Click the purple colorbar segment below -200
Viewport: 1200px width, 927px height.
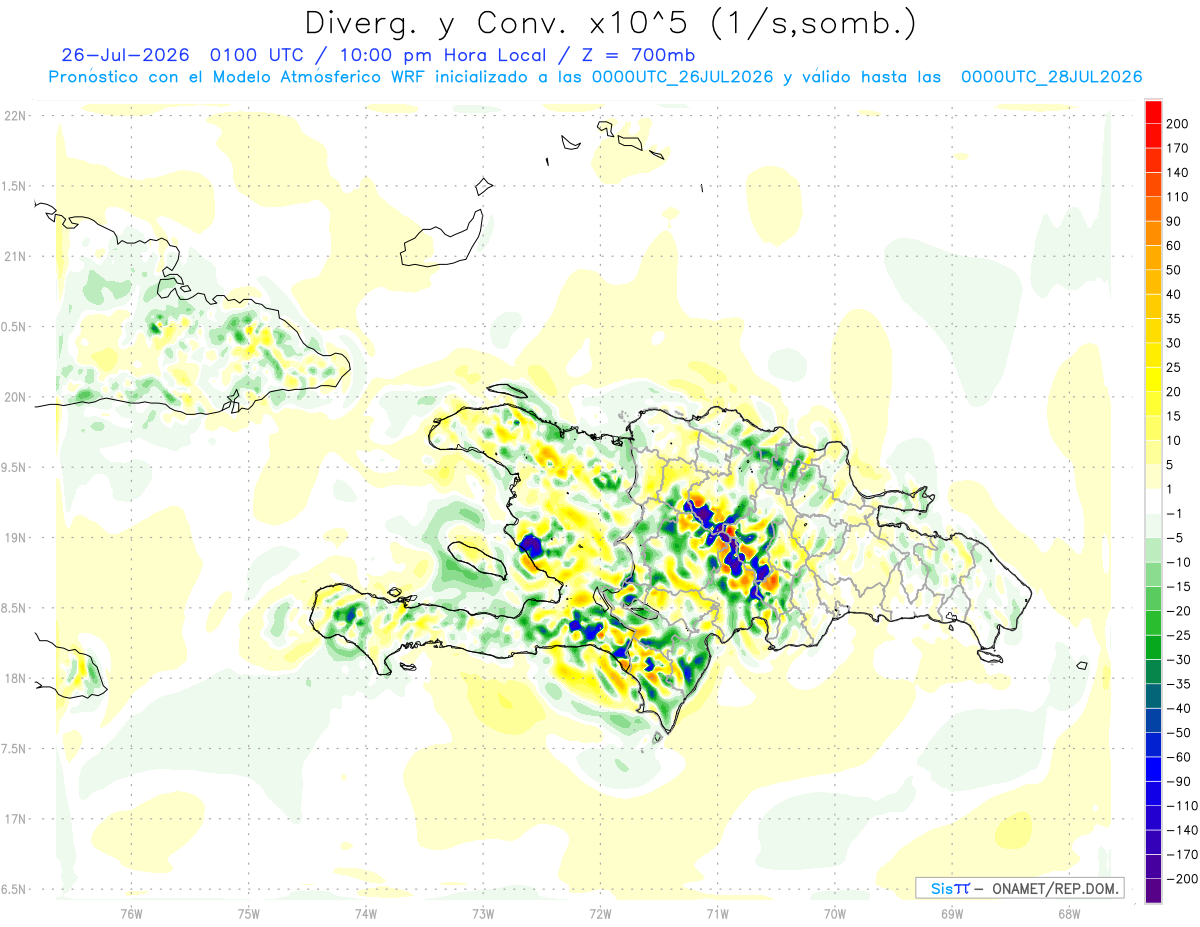point(1153,890)
